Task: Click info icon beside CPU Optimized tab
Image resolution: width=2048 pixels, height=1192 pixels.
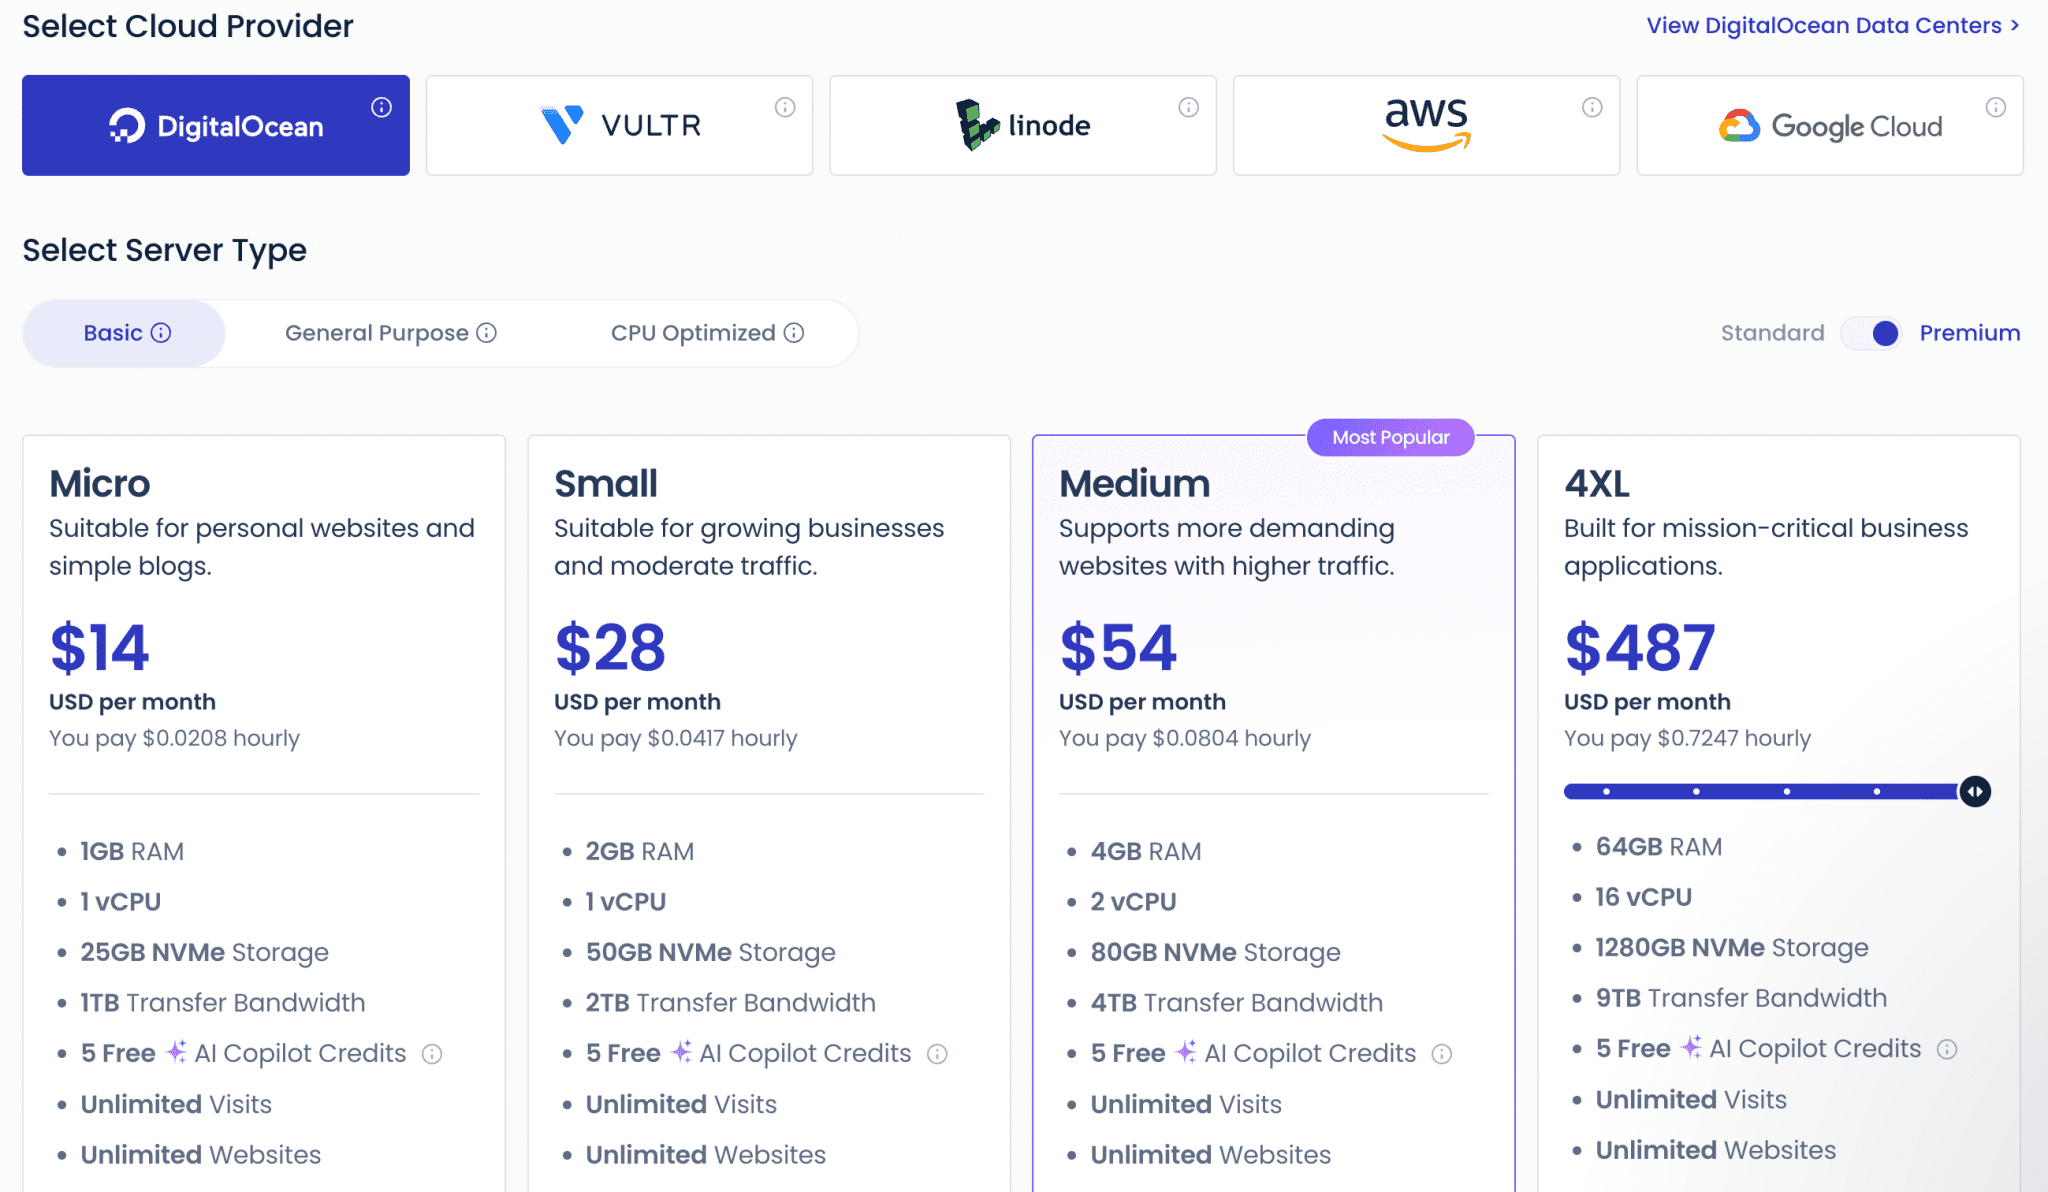Action: pos(794,333)
